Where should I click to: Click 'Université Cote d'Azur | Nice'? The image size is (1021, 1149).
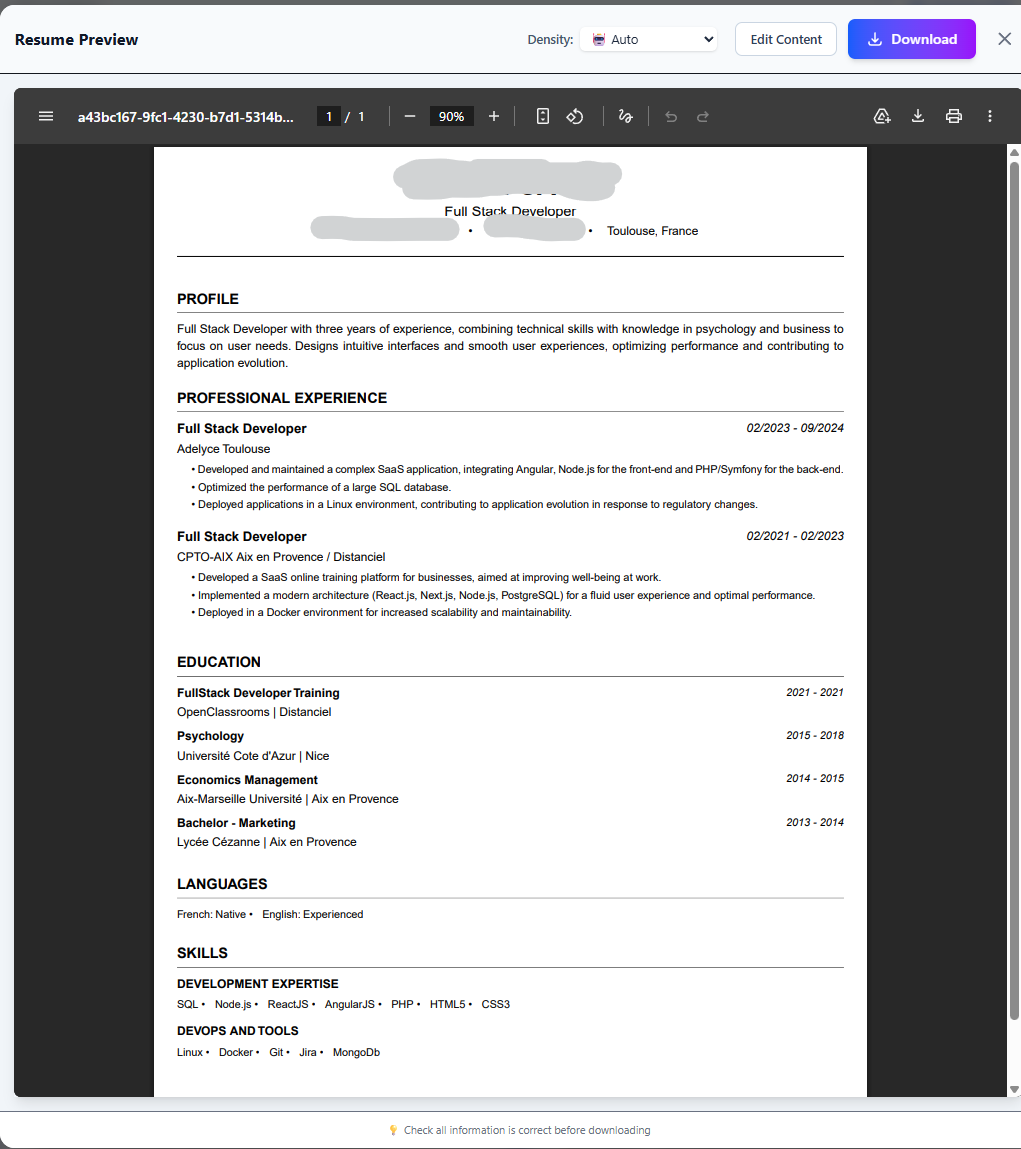pos(253,755)
